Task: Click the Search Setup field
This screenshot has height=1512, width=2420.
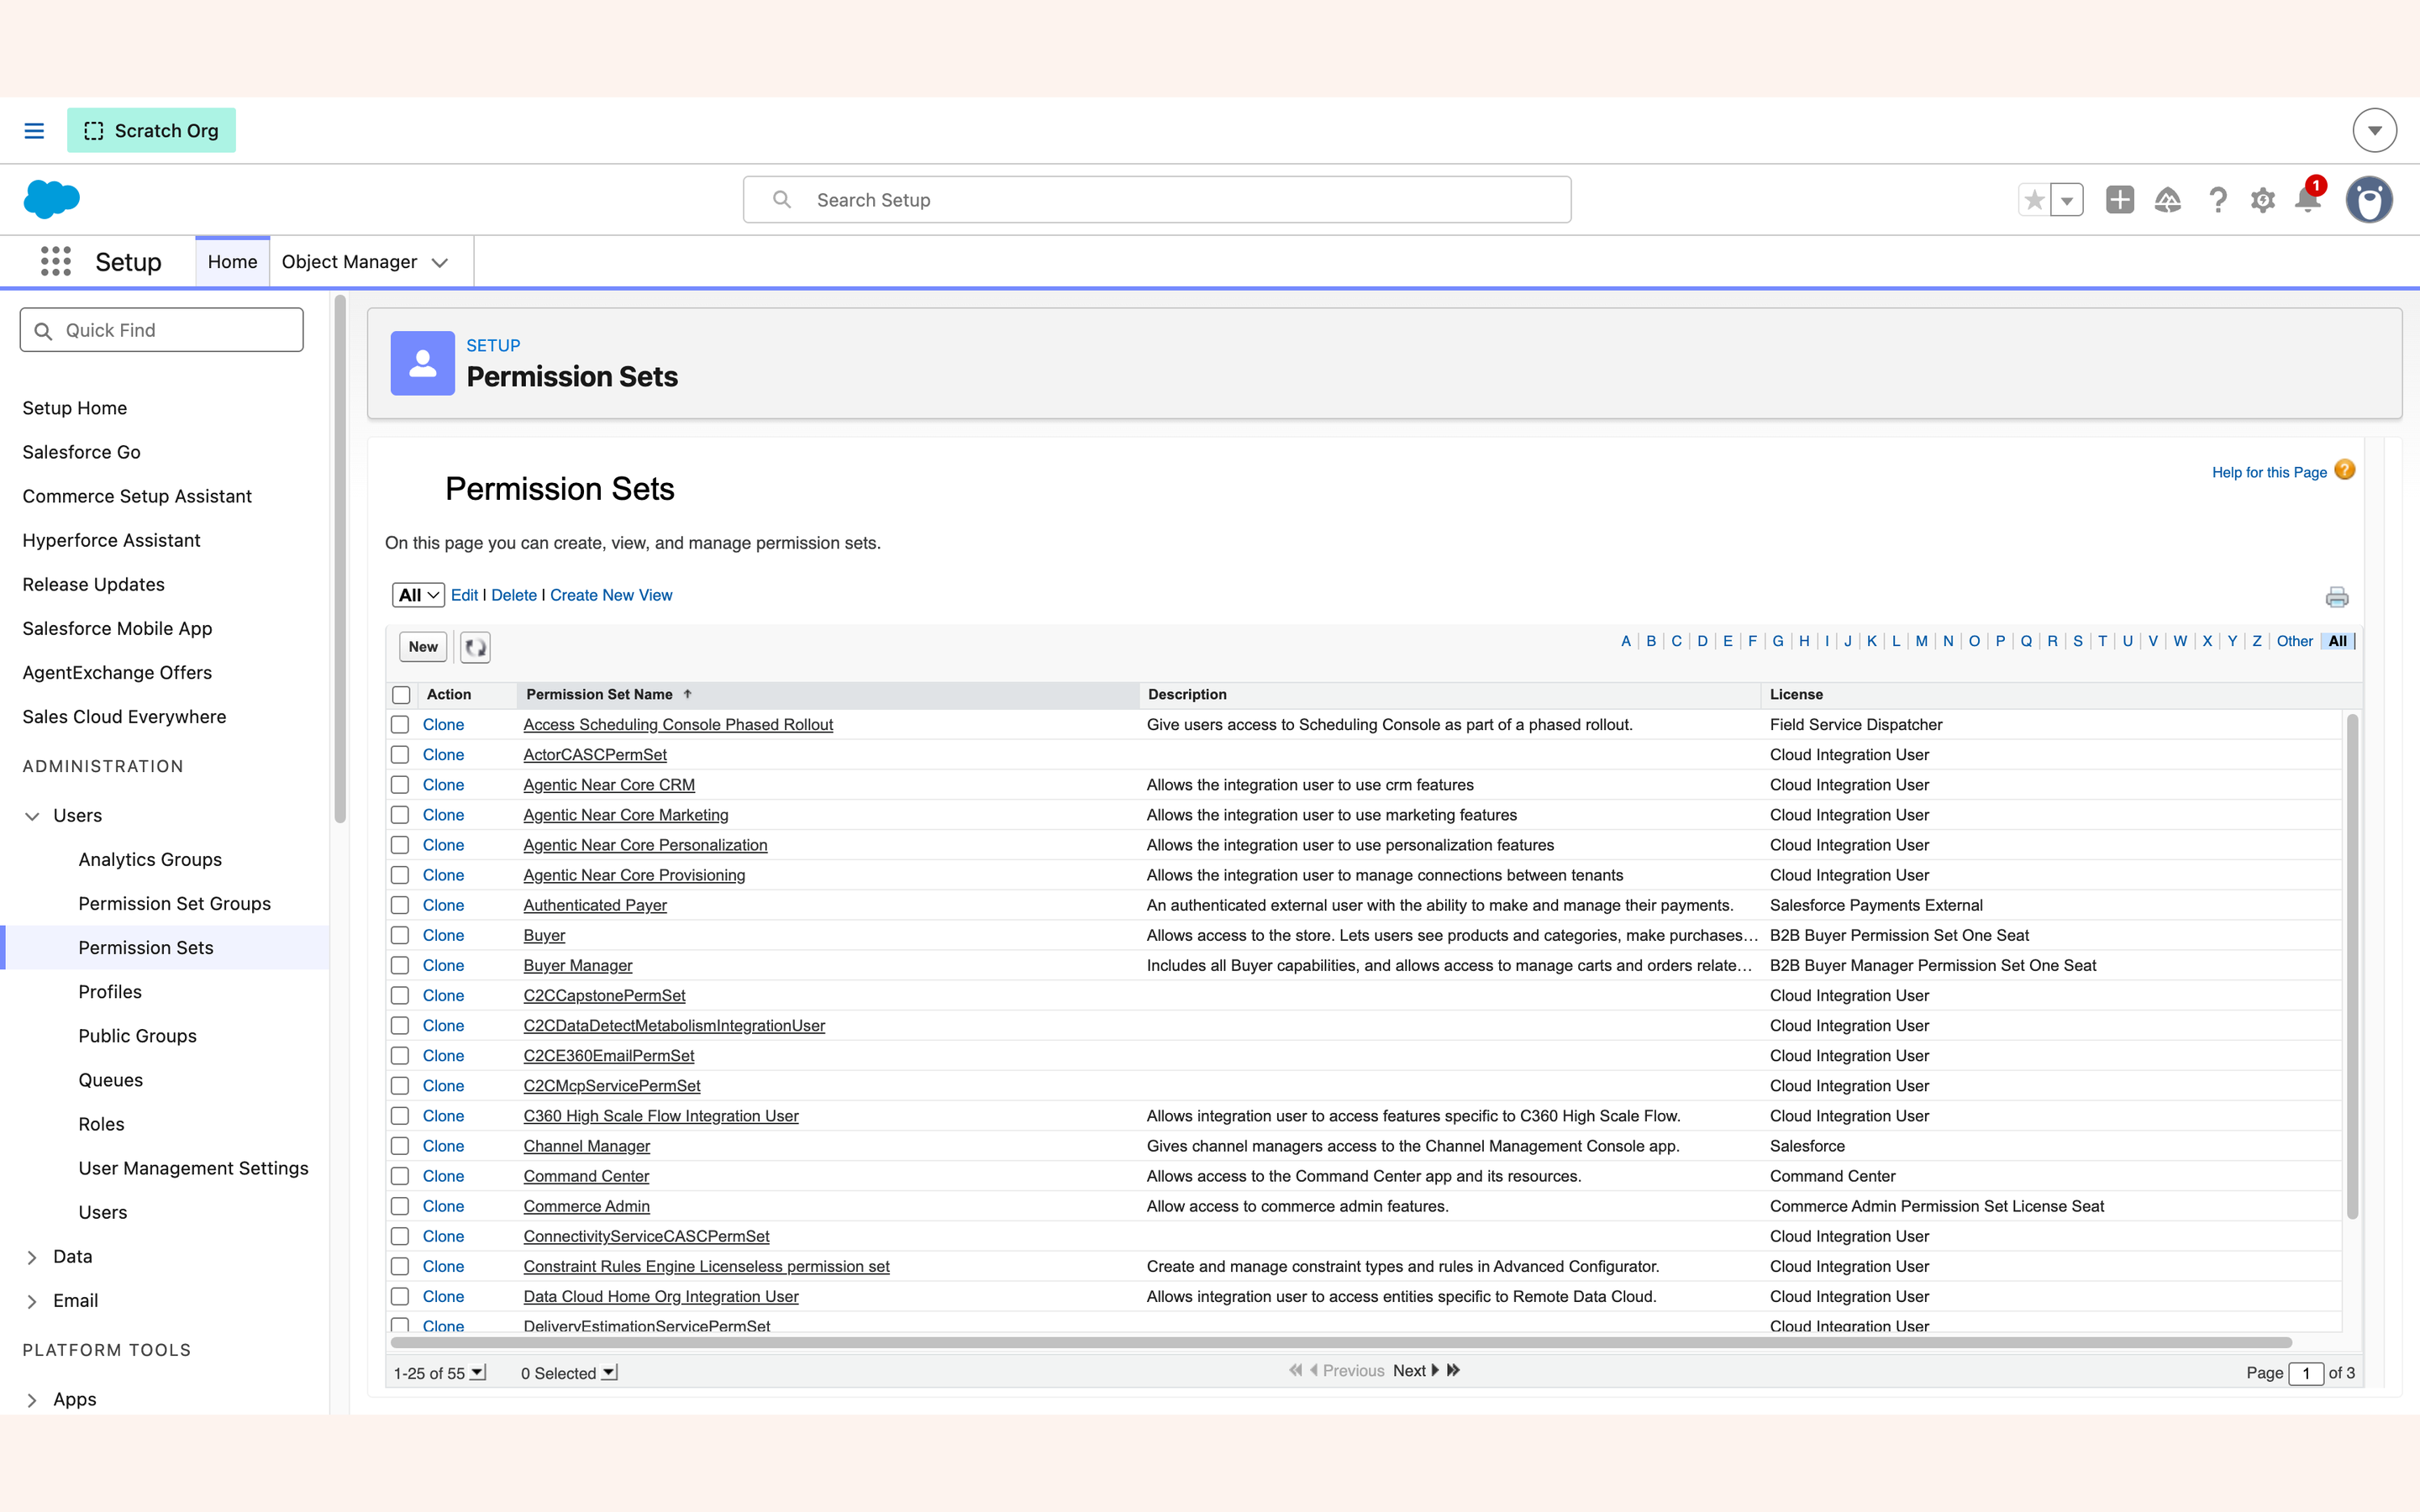Action: 1157,200
